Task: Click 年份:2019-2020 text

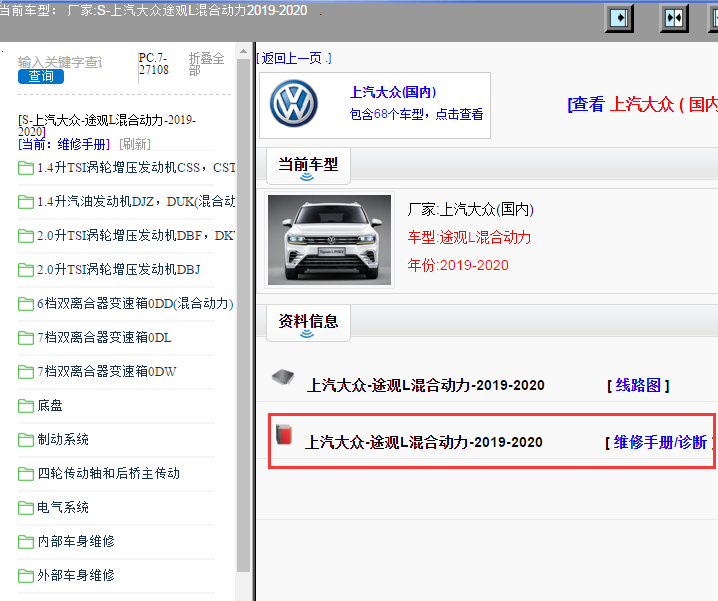Action: pos(458,265)
